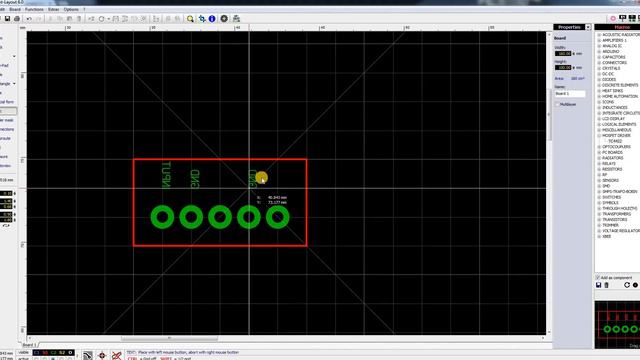
Task: Click the yellow magnifier Zoom icon
Action: 190,19
